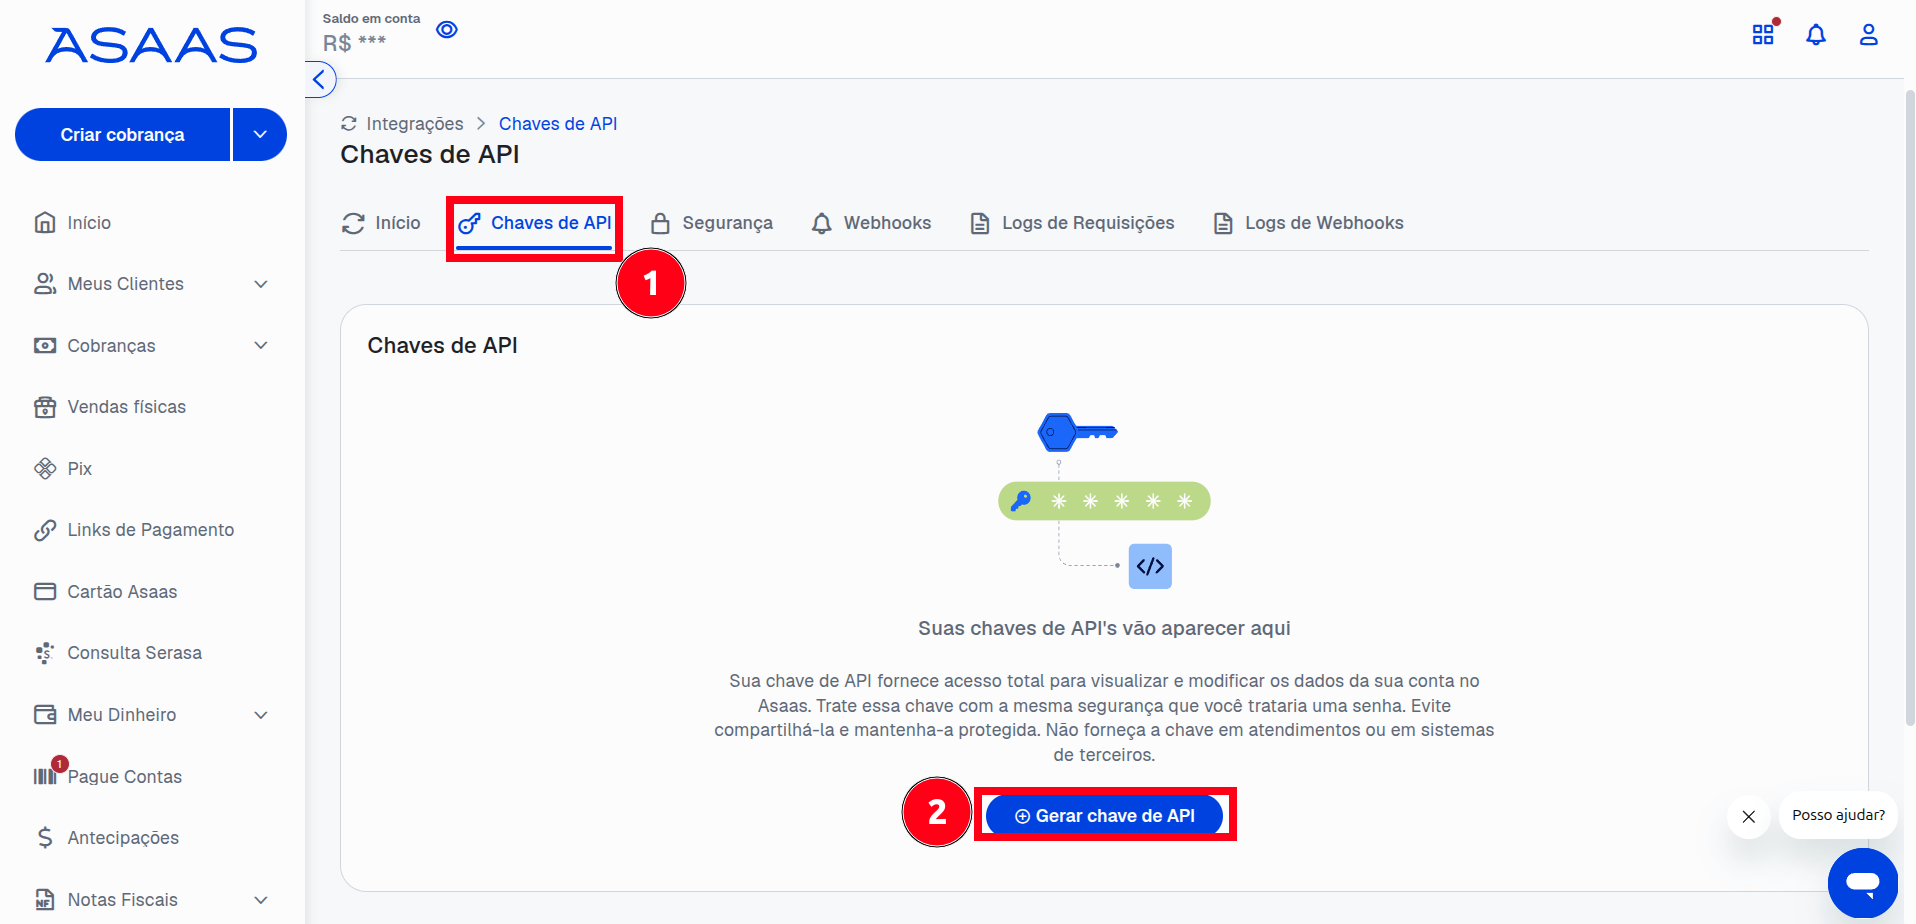Click the Saldo em conta label

click(x=372, y=19)
